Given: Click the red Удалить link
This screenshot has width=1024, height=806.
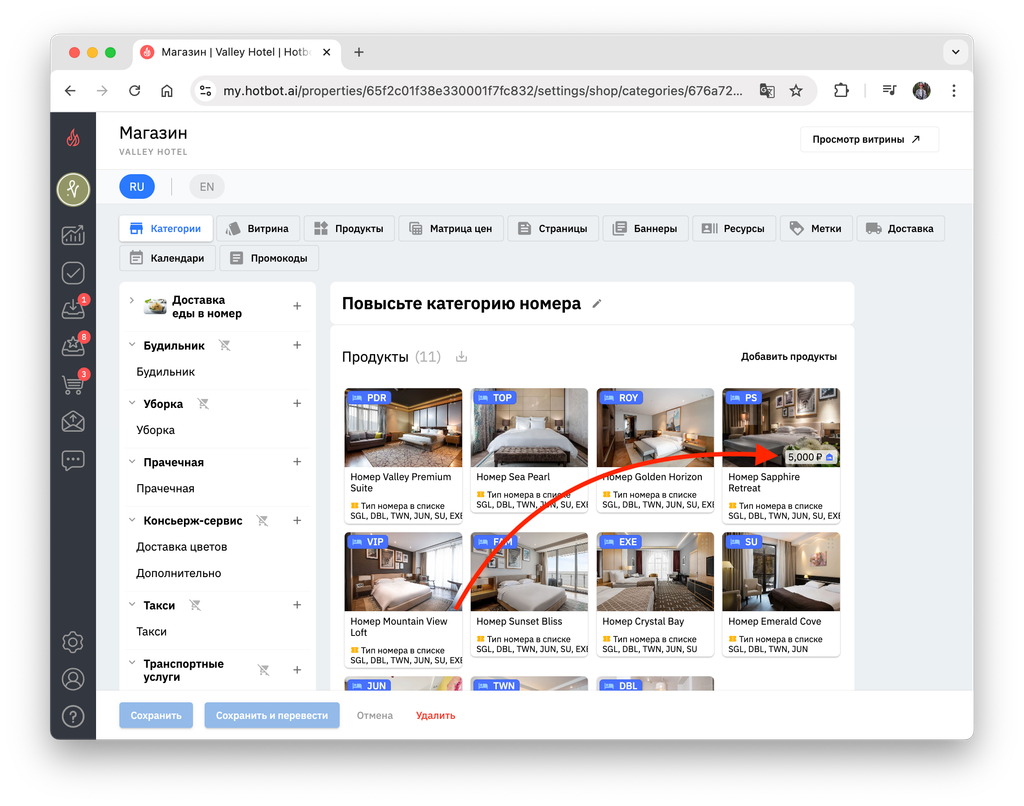Looking at the screenshot, I should [x=436, y=715].
